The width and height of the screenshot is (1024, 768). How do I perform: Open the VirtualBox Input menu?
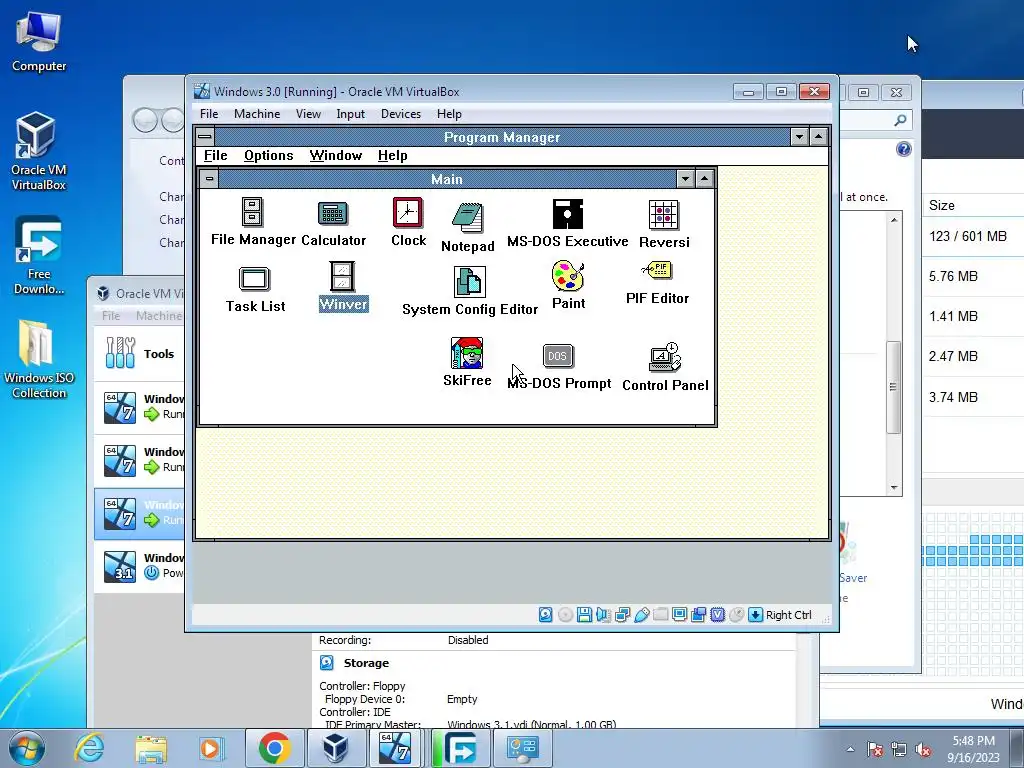point(351,114)
